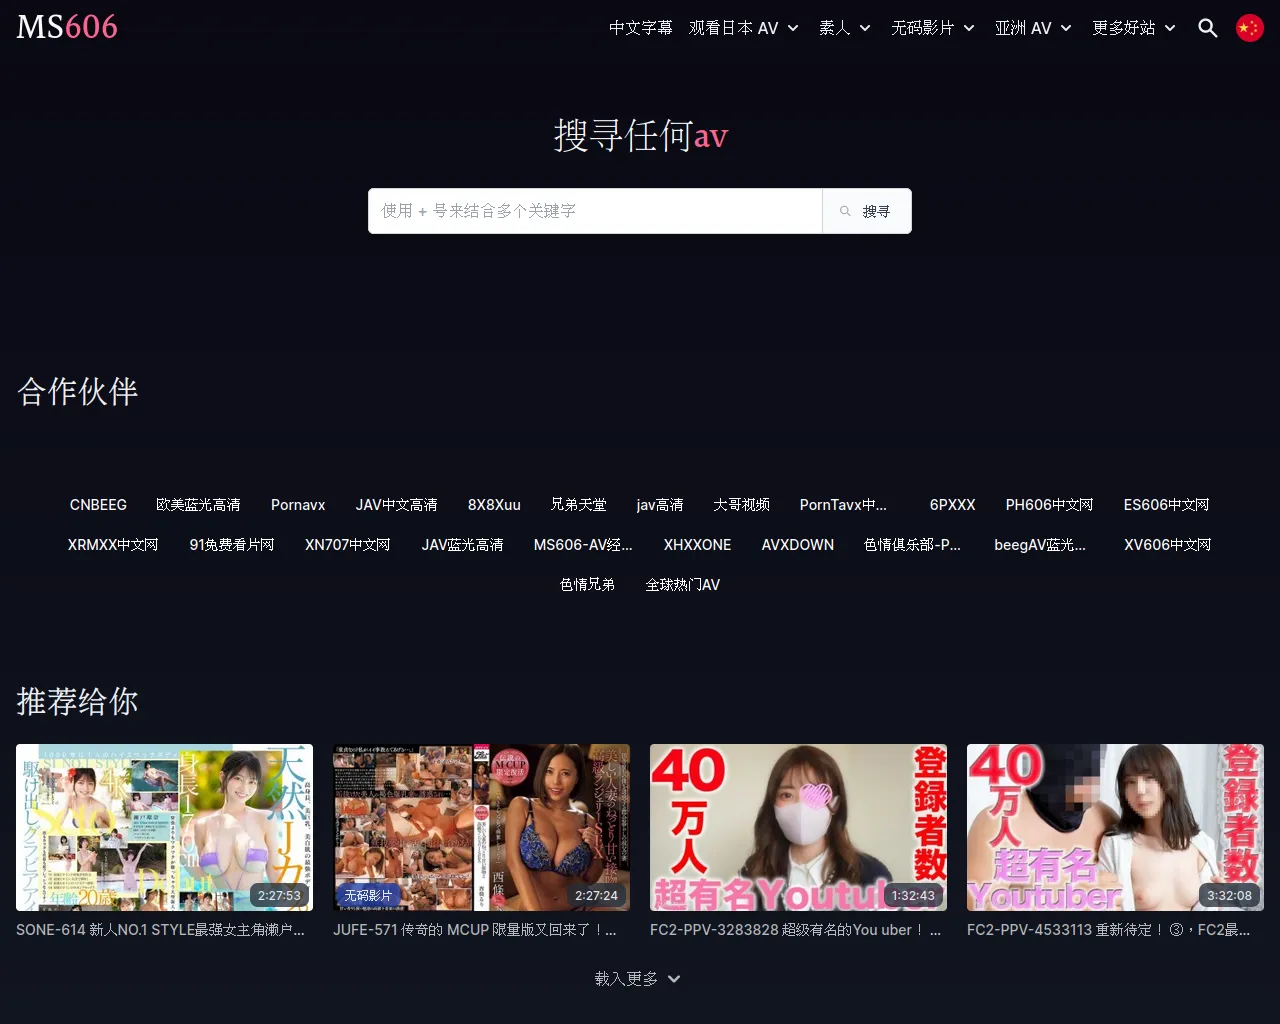Click the FC2-PPV-3283828 video title text
Image resolution: width=1280 pixels, height=1024 pixels.
[x=795, y=930]
